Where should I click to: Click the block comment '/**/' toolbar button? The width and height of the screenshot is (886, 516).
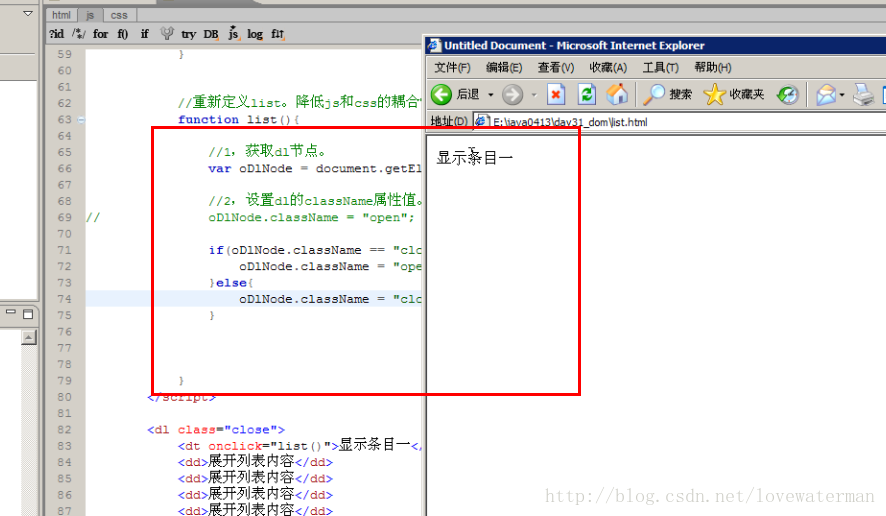click(x=79, y=34)
